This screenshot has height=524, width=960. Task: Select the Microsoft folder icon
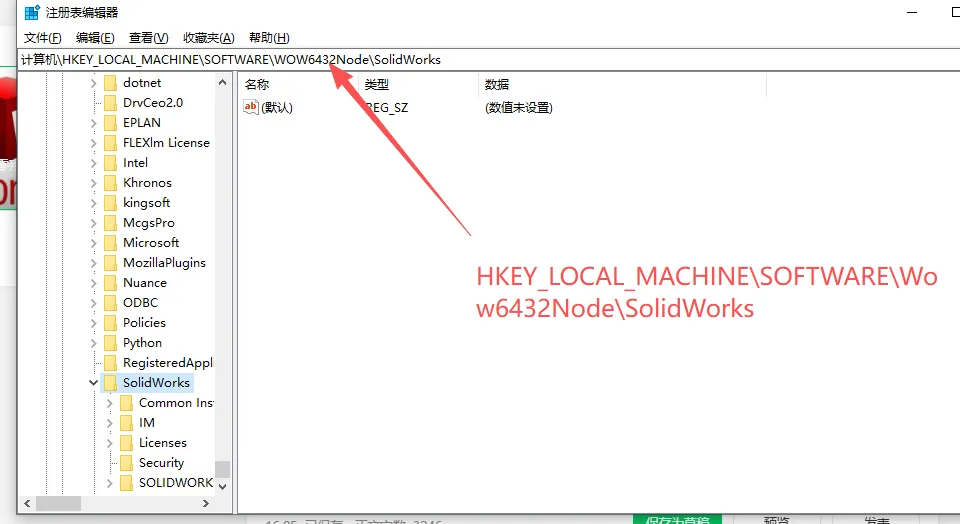[x=110, y=242]
